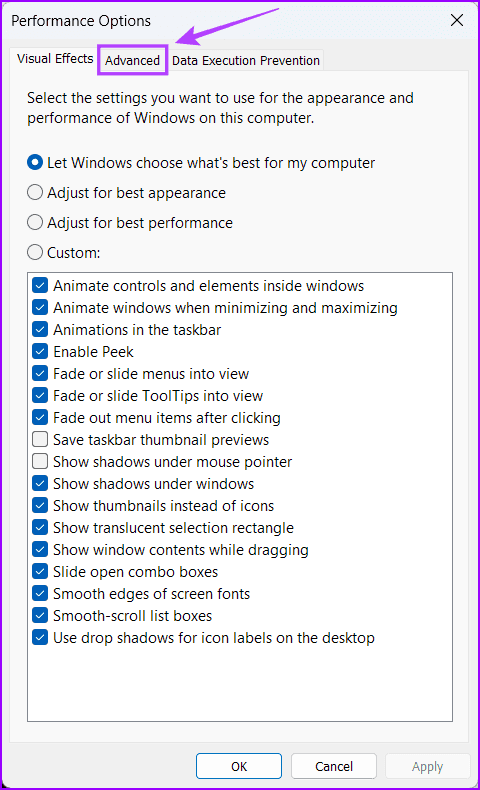Switch to the Advanced tab

coord(132,60)
